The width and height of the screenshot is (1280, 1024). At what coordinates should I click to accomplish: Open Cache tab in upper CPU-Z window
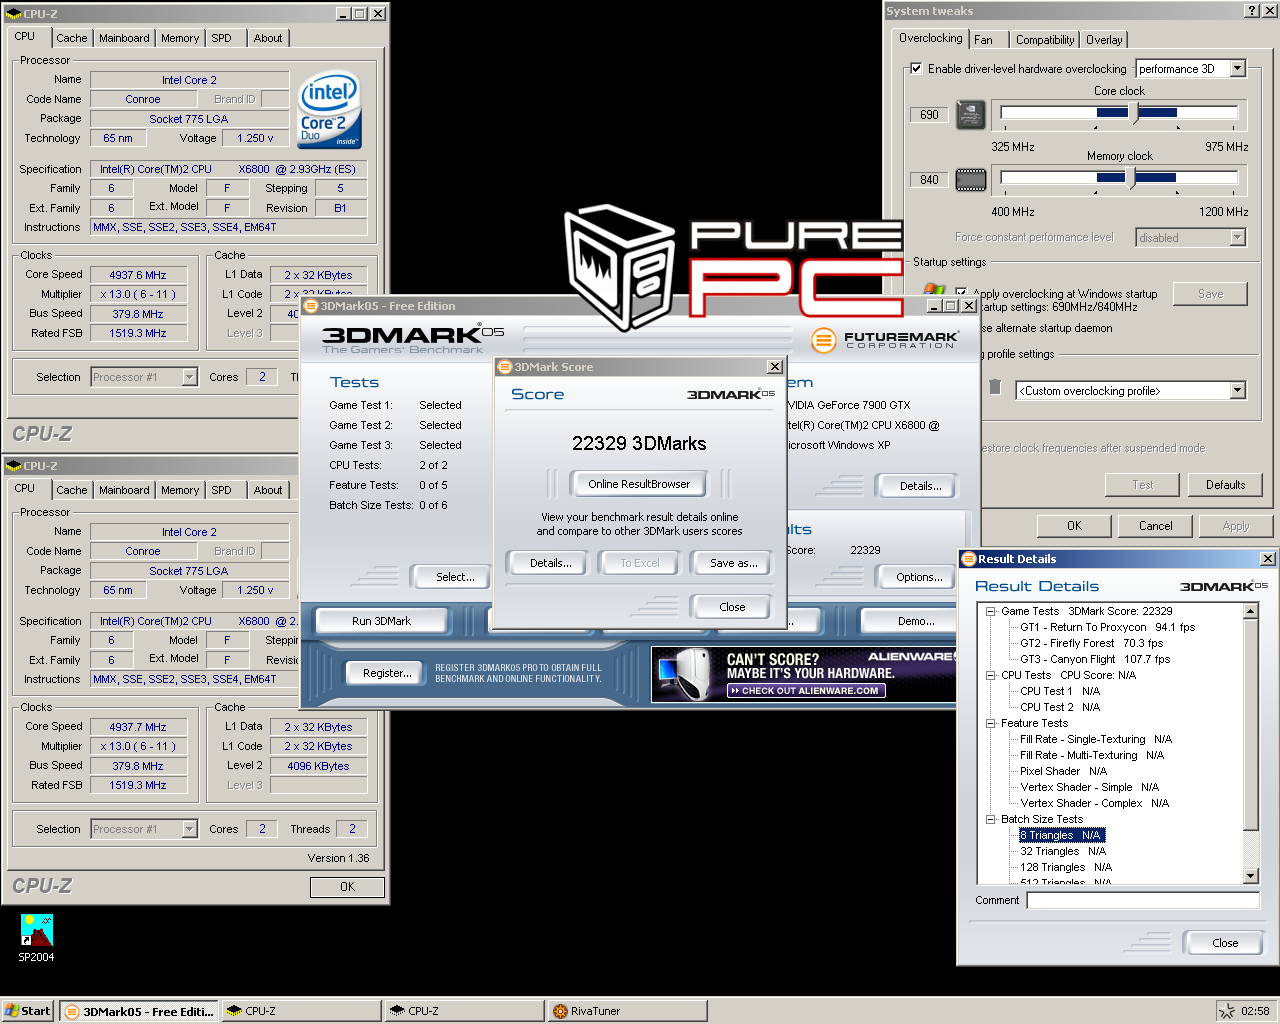coord(71,38)
